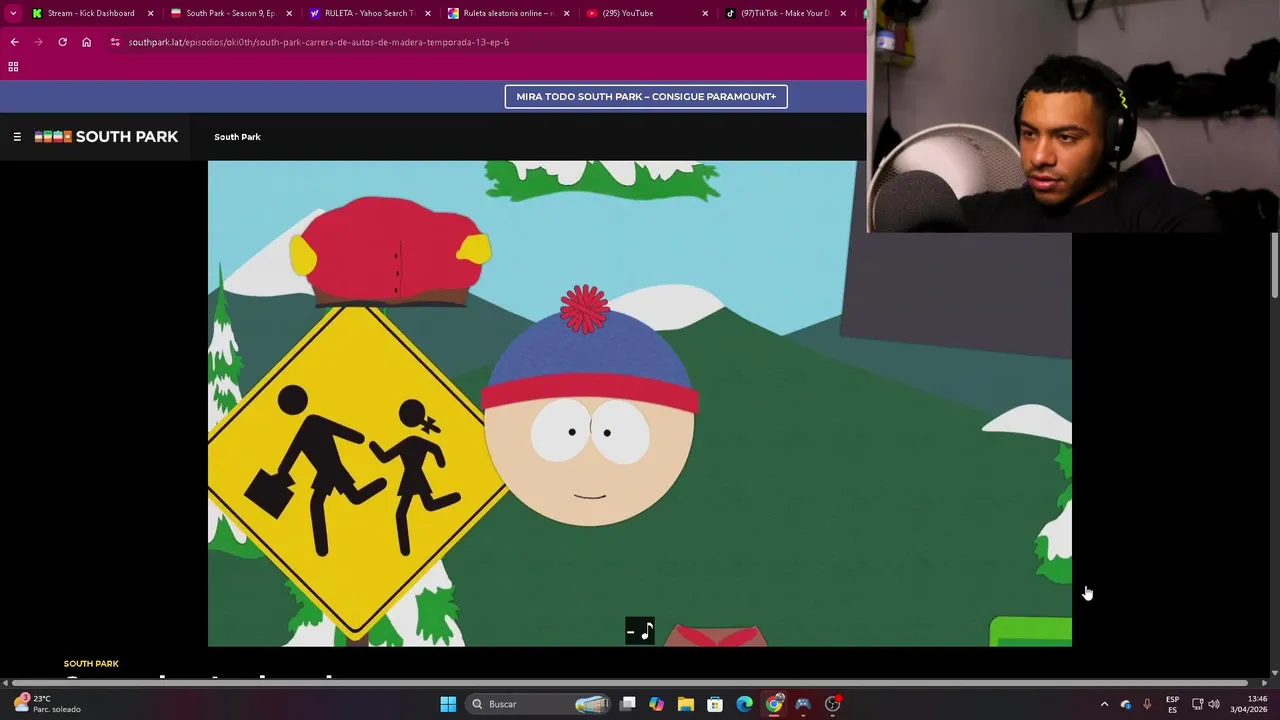Close the Stream - Kick Dashboard tab

pyautogui.click(x=151, y=13)
